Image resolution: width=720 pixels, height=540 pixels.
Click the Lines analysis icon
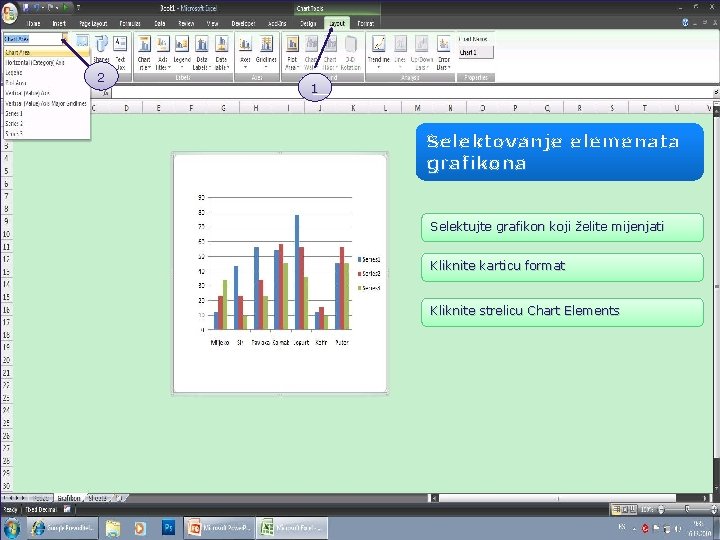click(400, 52)
